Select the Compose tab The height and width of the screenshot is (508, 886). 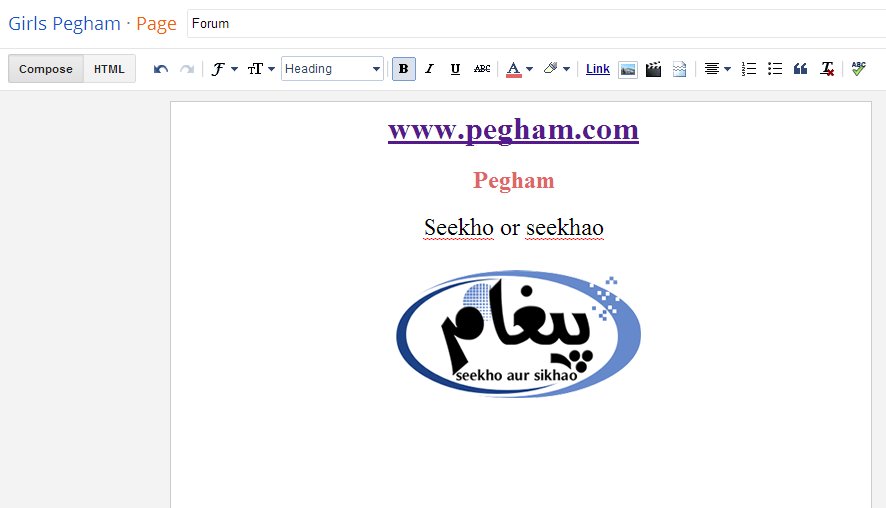pos(46,69)
